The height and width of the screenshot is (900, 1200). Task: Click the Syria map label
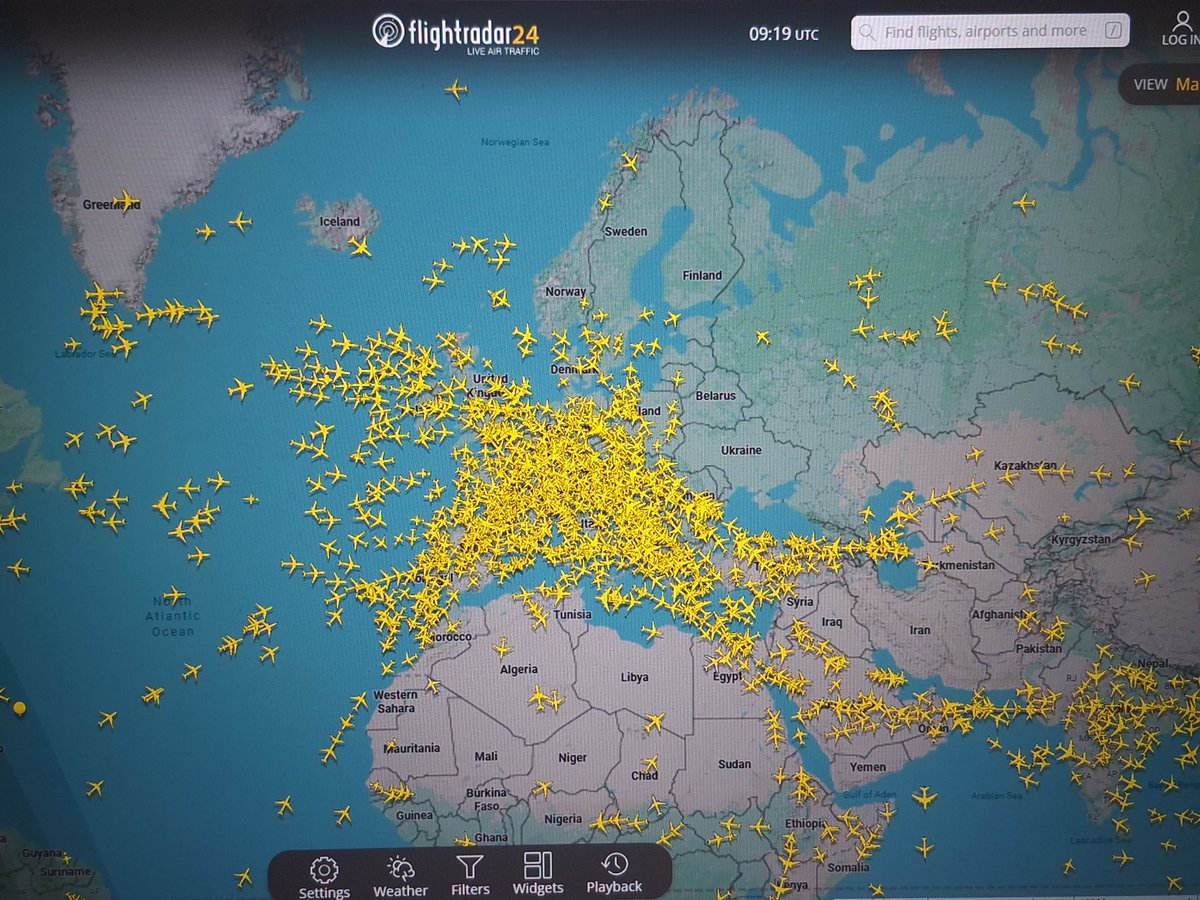[800, 602]
